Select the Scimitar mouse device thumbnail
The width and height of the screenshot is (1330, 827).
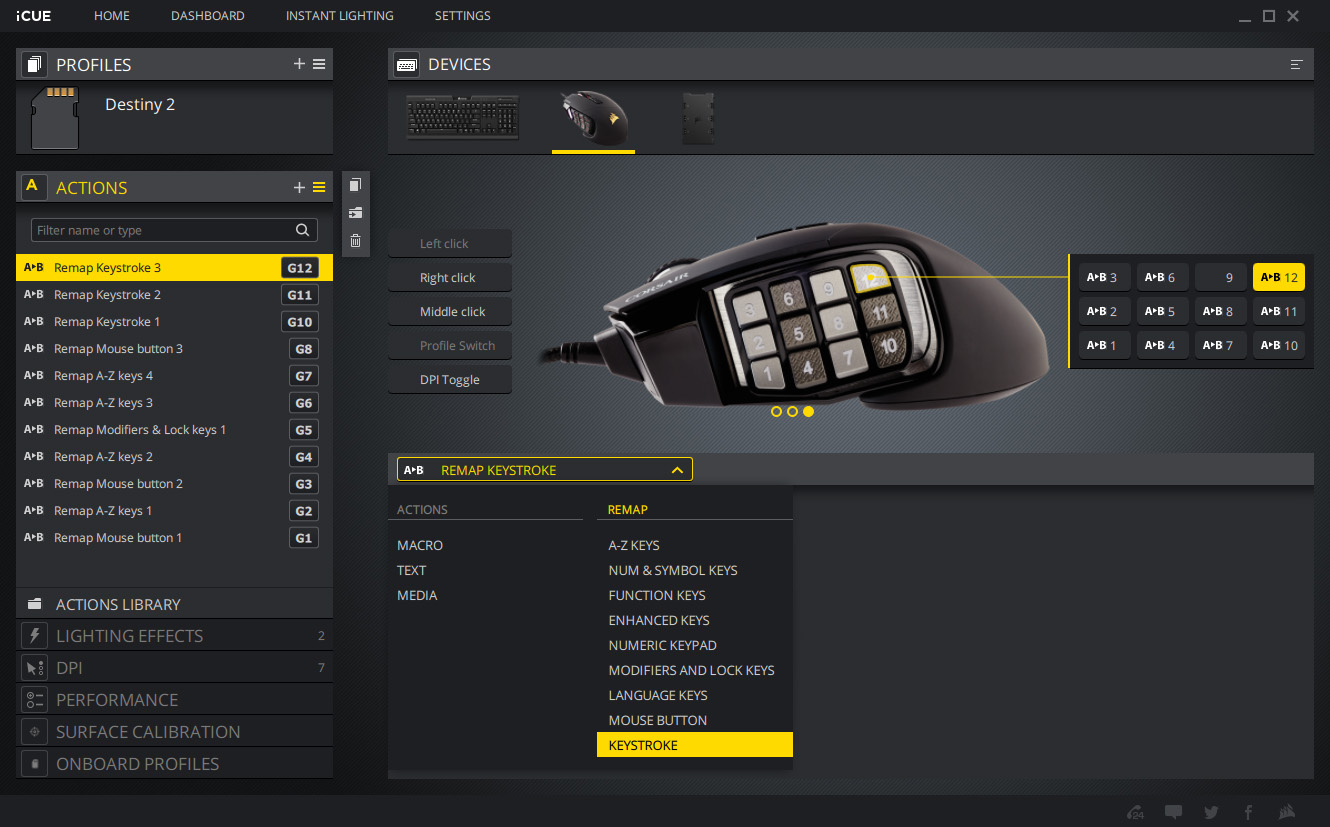click(594, 118)
